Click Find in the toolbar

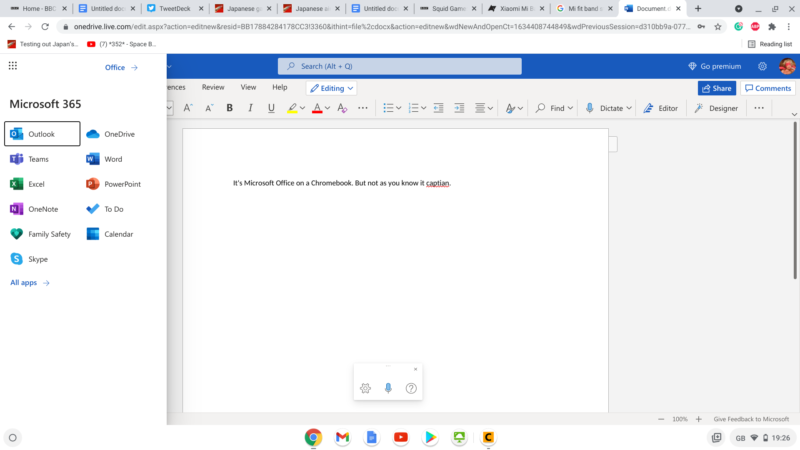(x=549, y=108)
